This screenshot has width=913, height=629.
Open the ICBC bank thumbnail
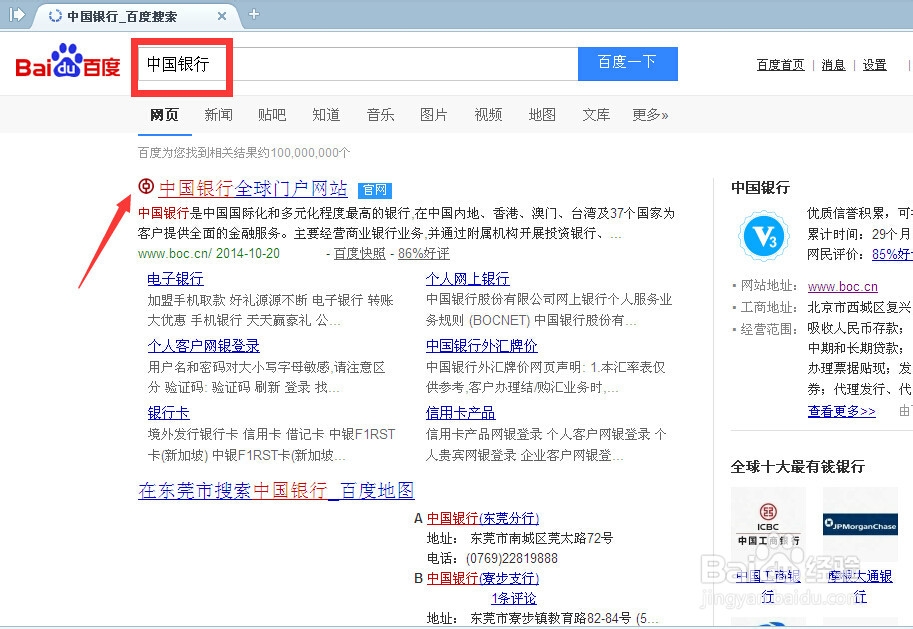pos(768,525)
